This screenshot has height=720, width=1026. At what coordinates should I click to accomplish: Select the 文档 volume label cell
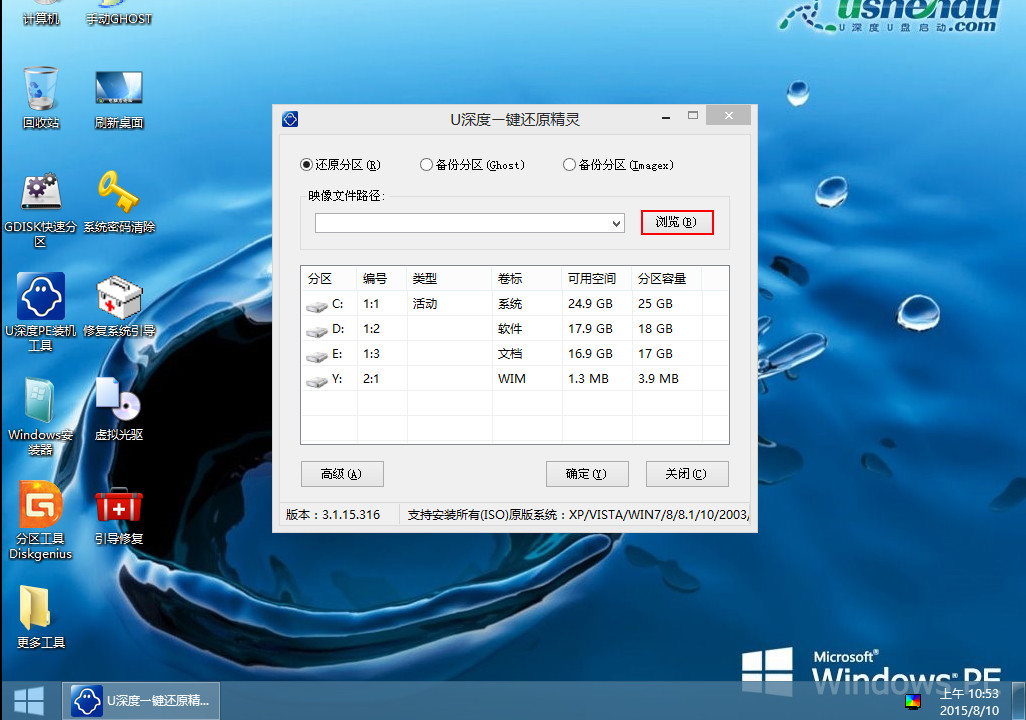(510, 354)
